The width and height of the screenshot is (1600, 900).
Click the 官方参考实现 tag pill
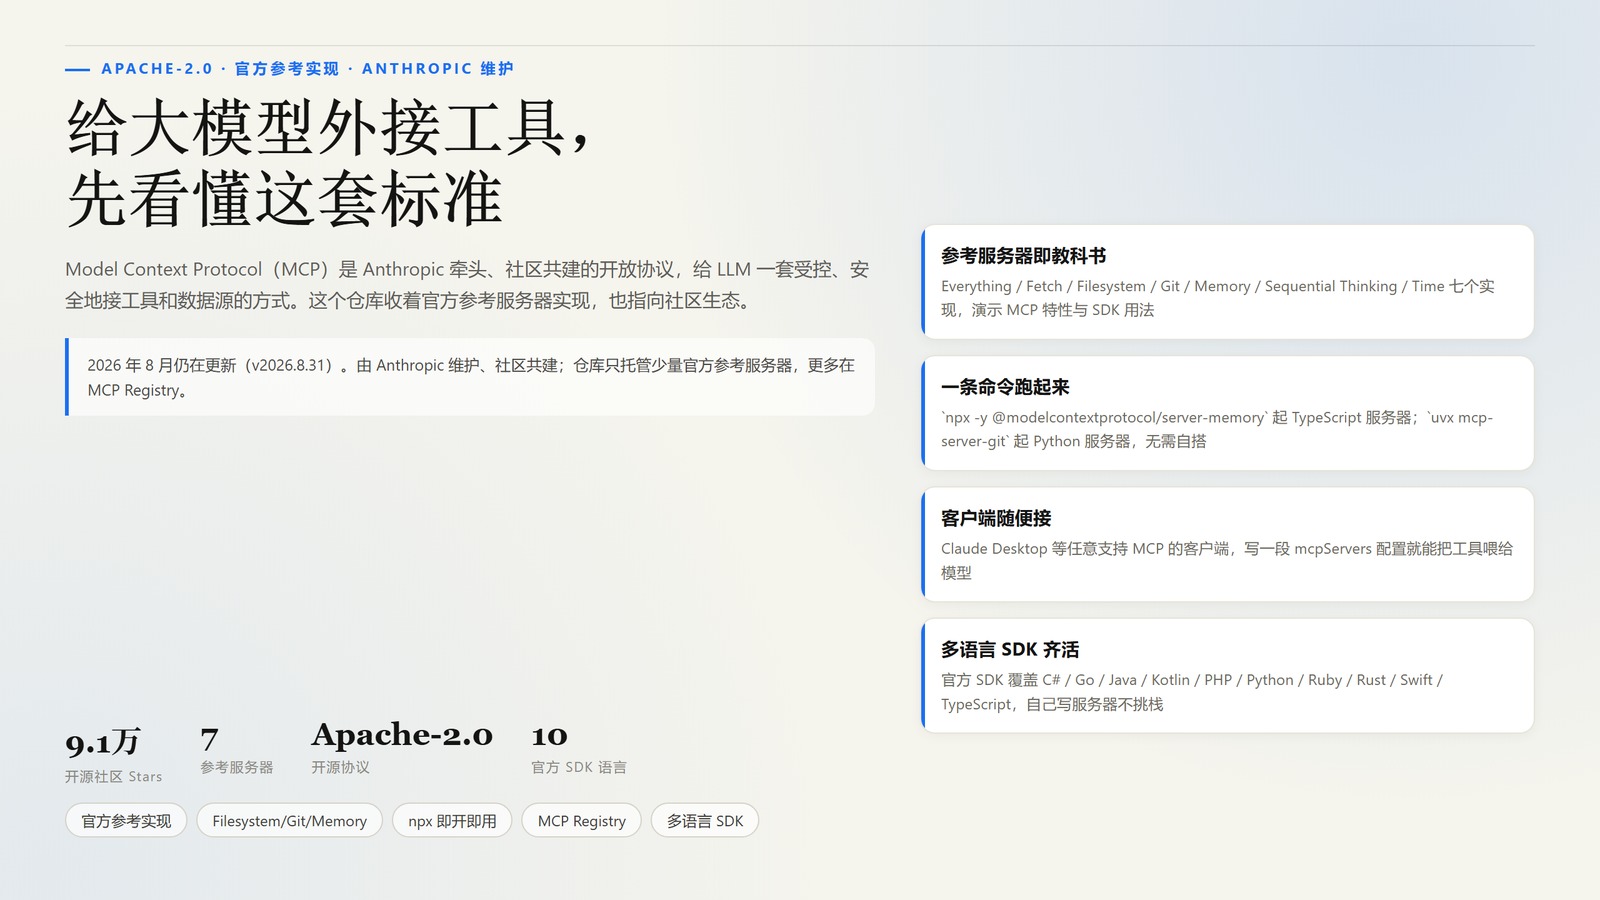(126, 821)
